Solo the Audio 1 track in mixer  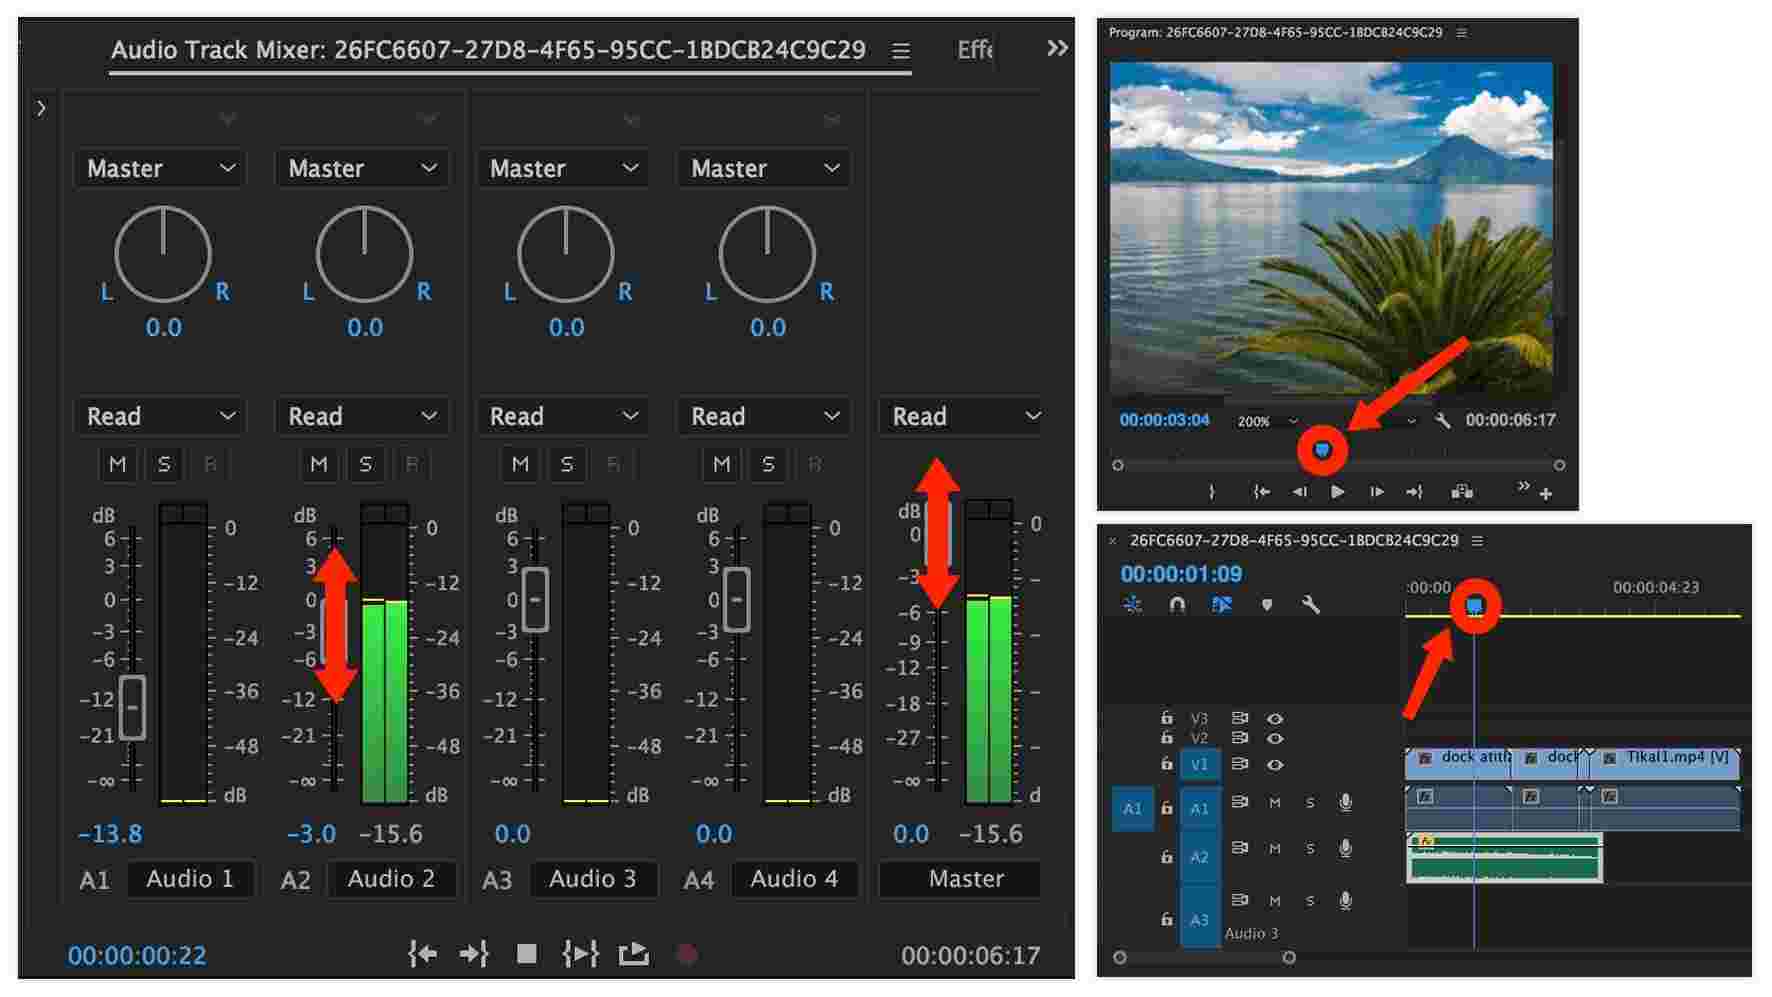(164, 464)
